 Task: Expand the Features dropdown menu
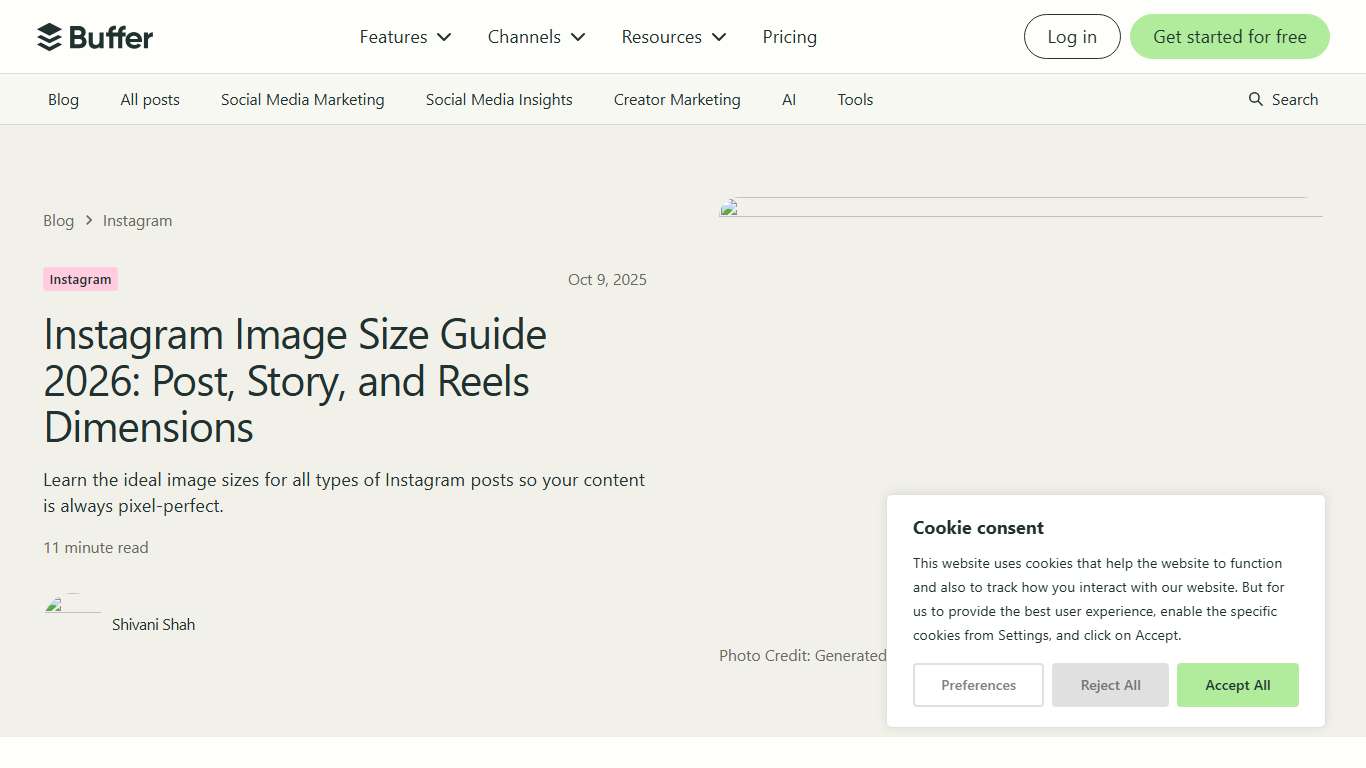tap(404, 37)
